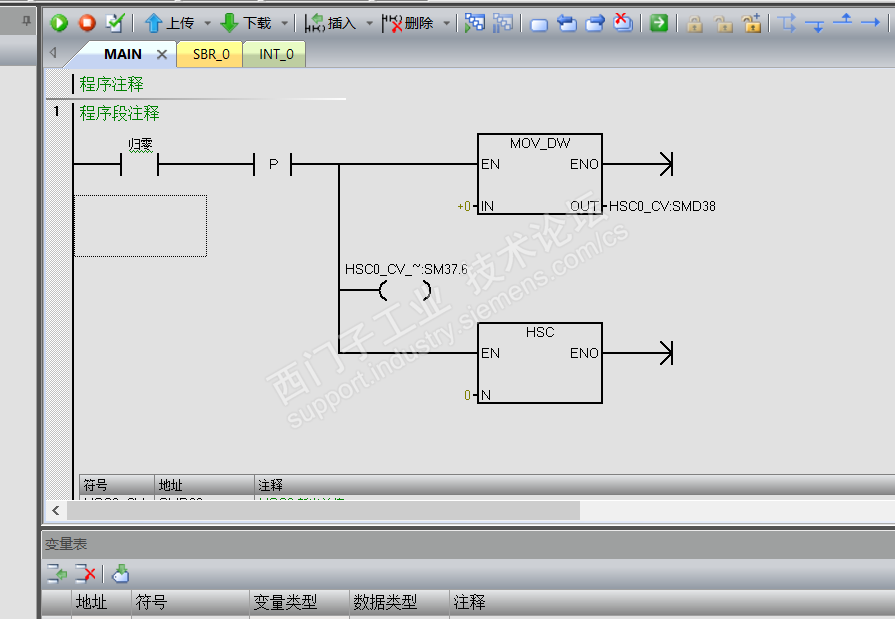Screen dimensions: 895x619
Task: Click the pin icon on the left panel
Action: [x=26, y=21]
